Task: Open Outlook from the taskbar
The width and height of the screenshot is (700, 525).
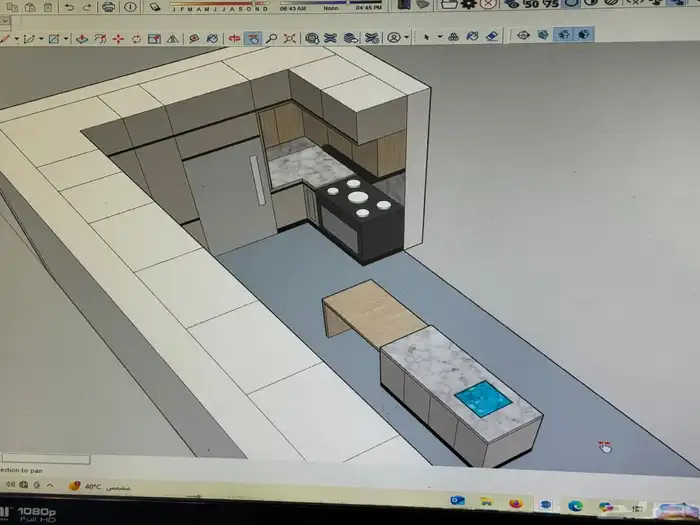Action: pos(458,501)
